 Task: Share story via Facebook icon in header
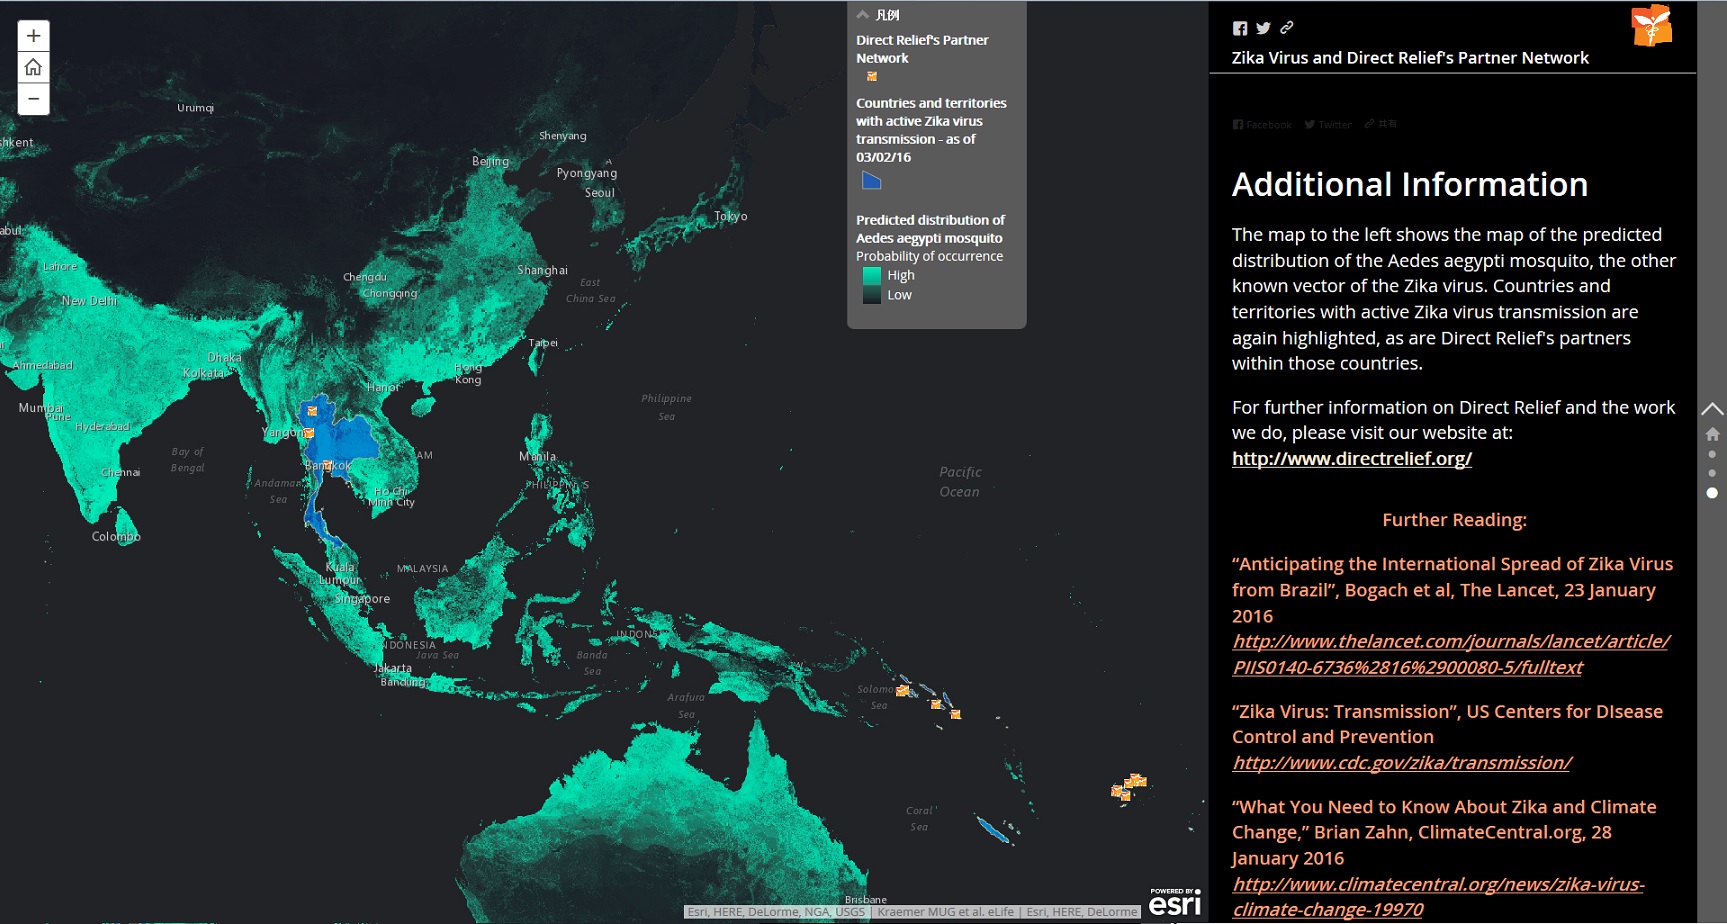(1240, 28)
